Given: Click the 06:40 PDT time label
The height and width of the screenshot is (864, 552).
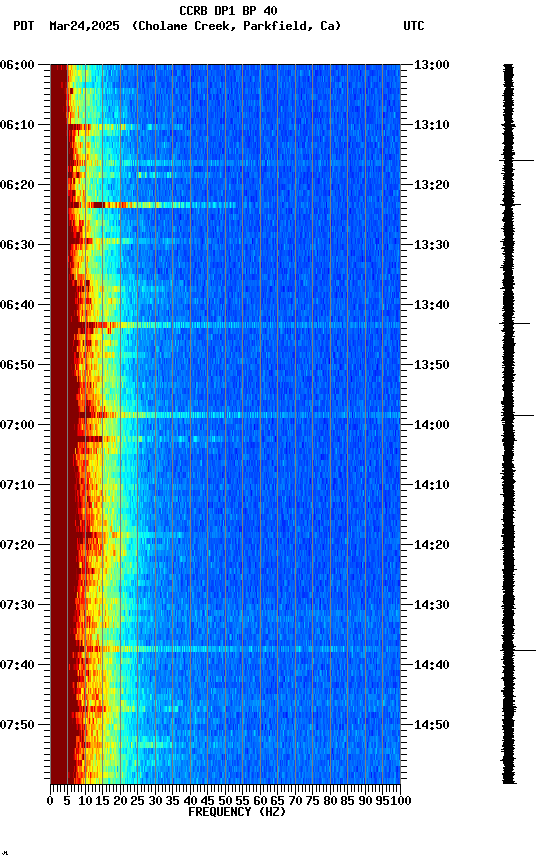Looking at the screenshot, I should point(17,305).
